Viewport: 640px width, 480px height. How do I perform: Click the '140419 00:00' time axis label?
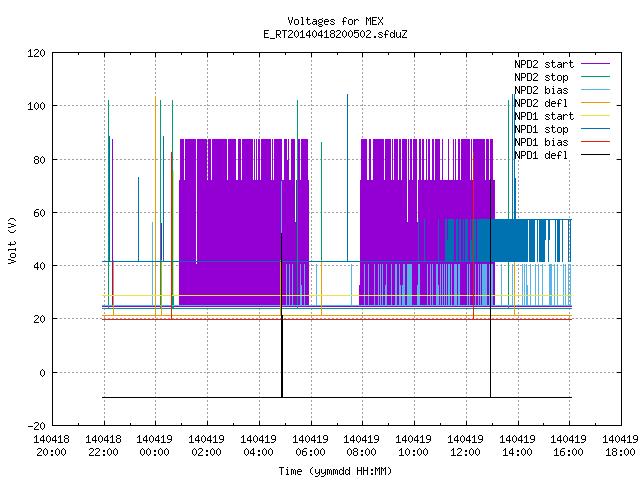click(154, 446)
